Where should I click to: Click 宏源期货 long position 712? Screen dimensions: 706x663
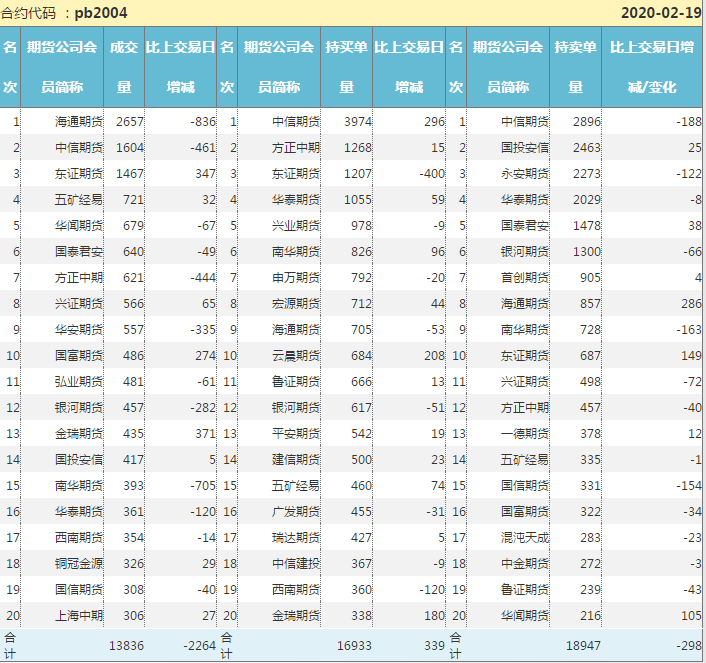(x=362, y=304)
